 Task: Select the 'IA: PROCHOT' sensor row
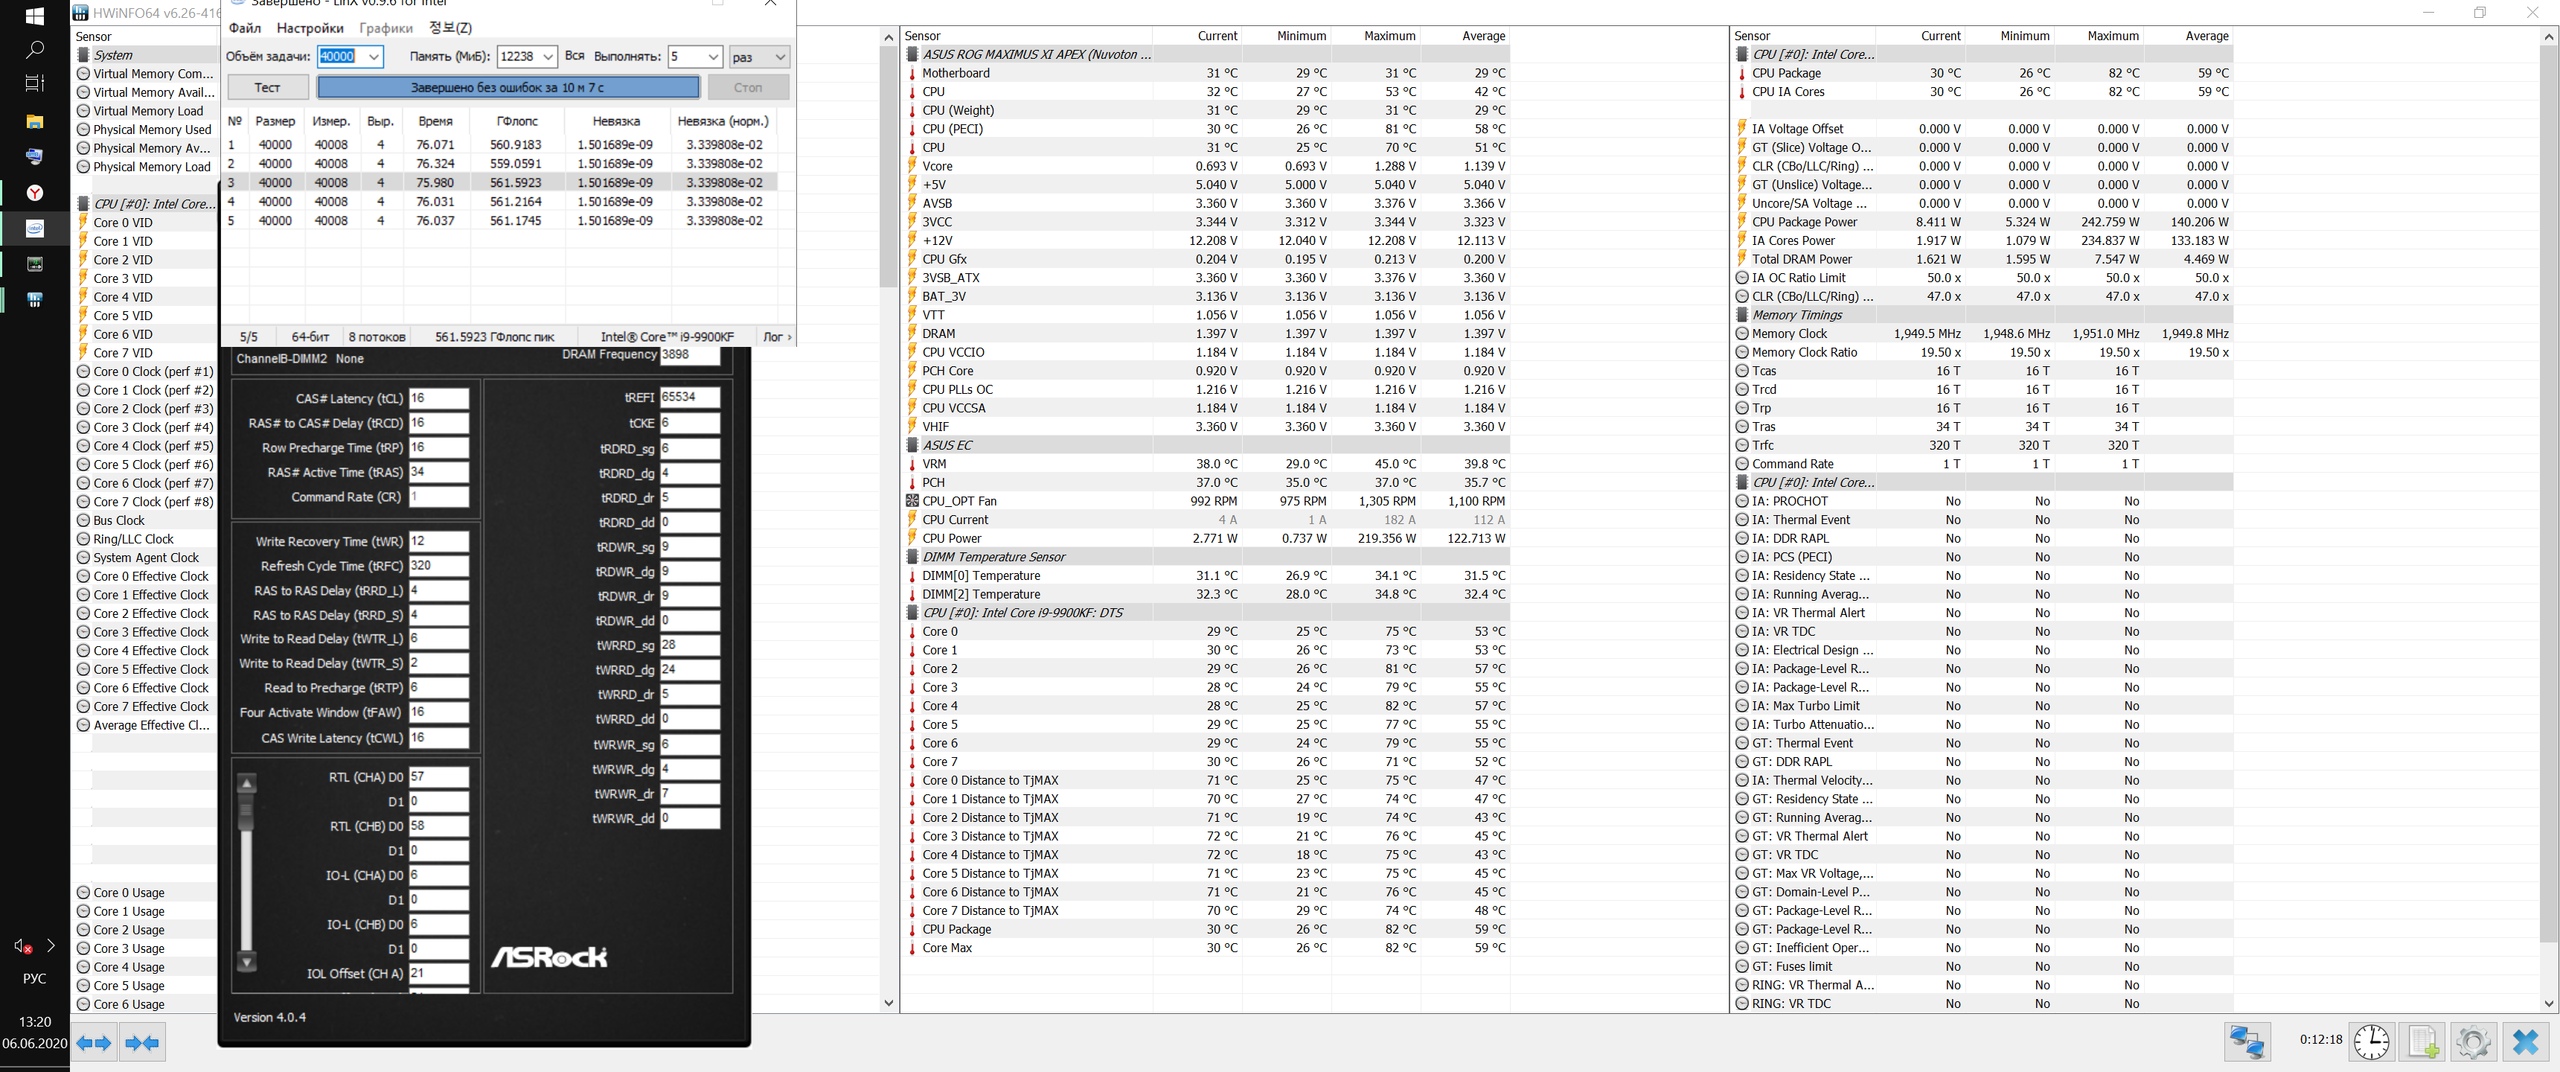tap(1982, 501)
